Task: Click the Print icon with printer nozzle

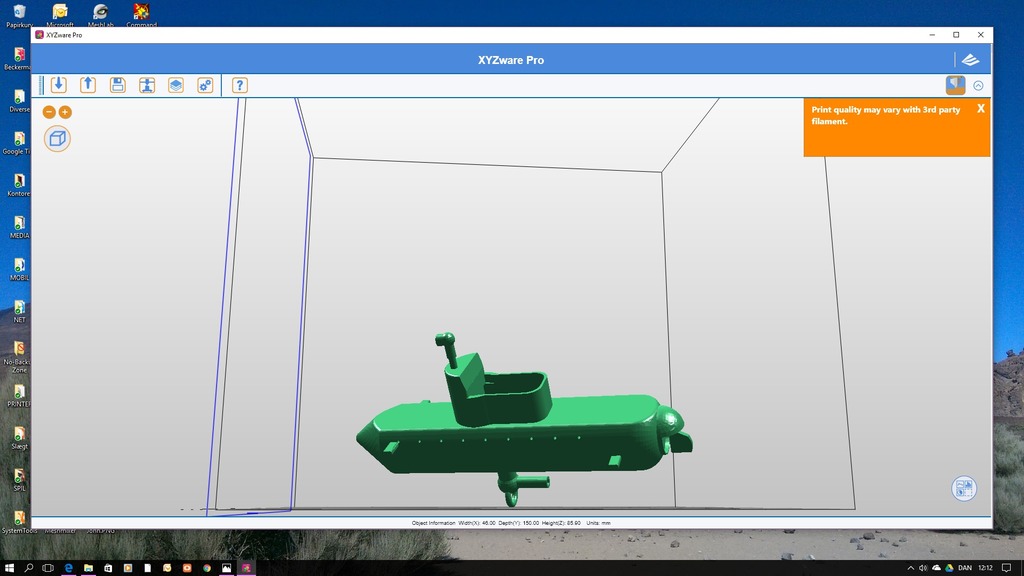Action: [x=147, y=85]
